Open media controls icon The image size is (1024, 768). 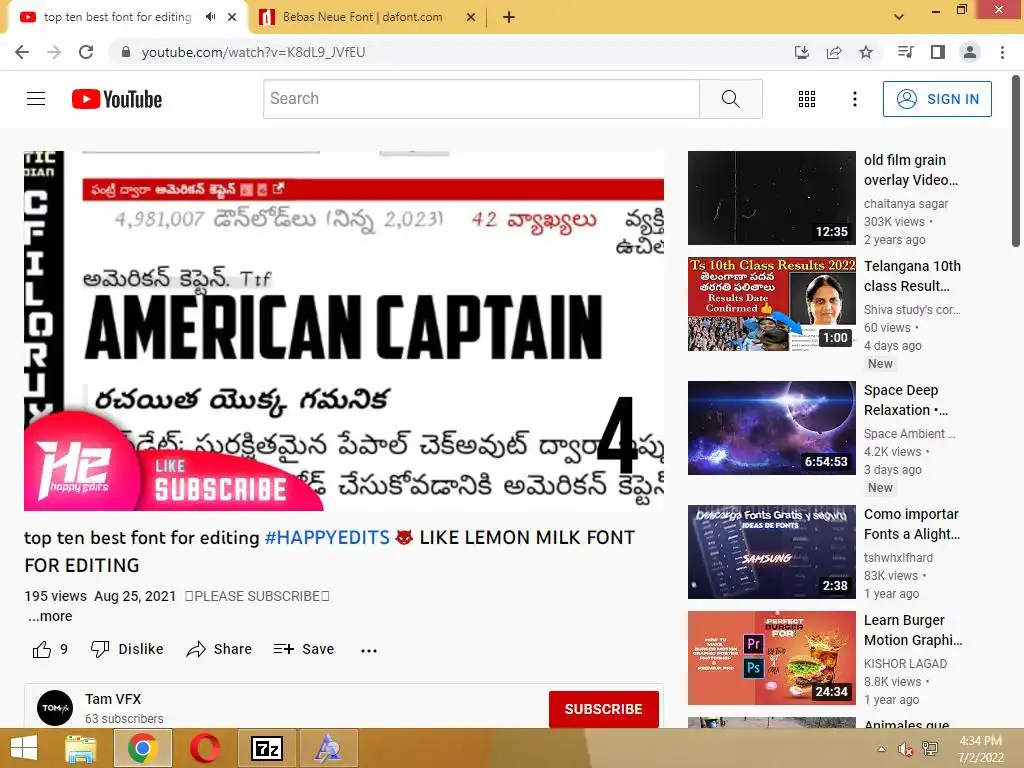click(x=905, y=52)
